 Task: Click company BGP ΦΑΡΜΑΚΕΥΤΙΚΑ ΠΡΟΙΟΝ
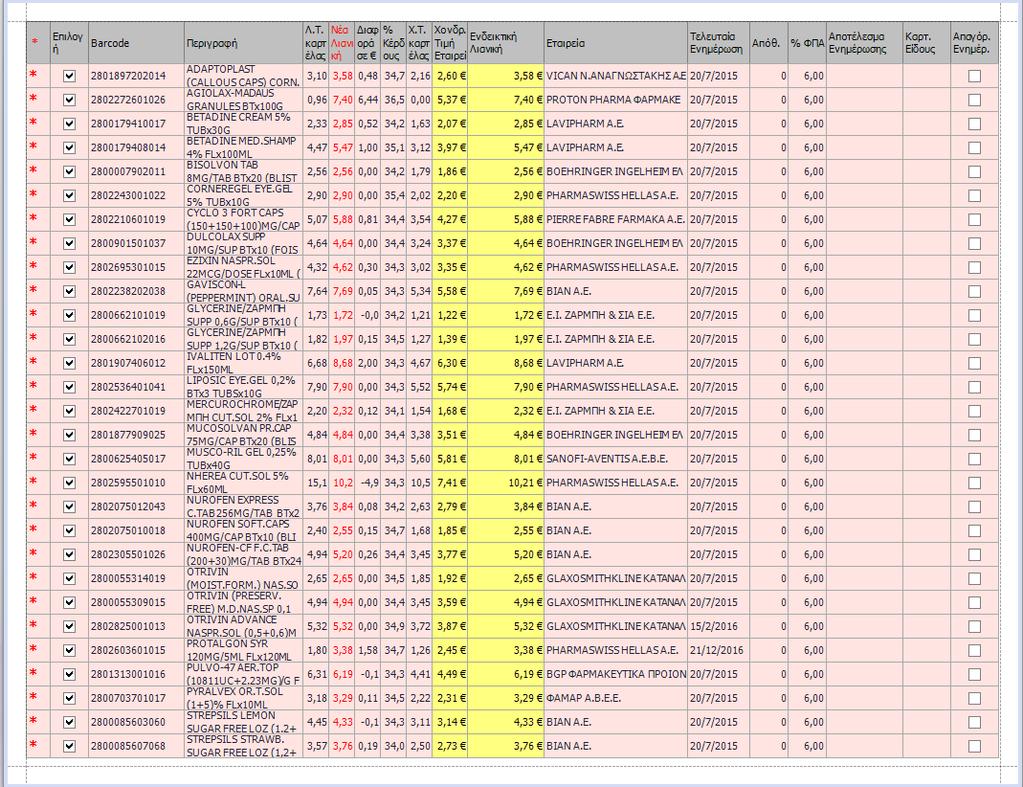[x=615, y=674]
